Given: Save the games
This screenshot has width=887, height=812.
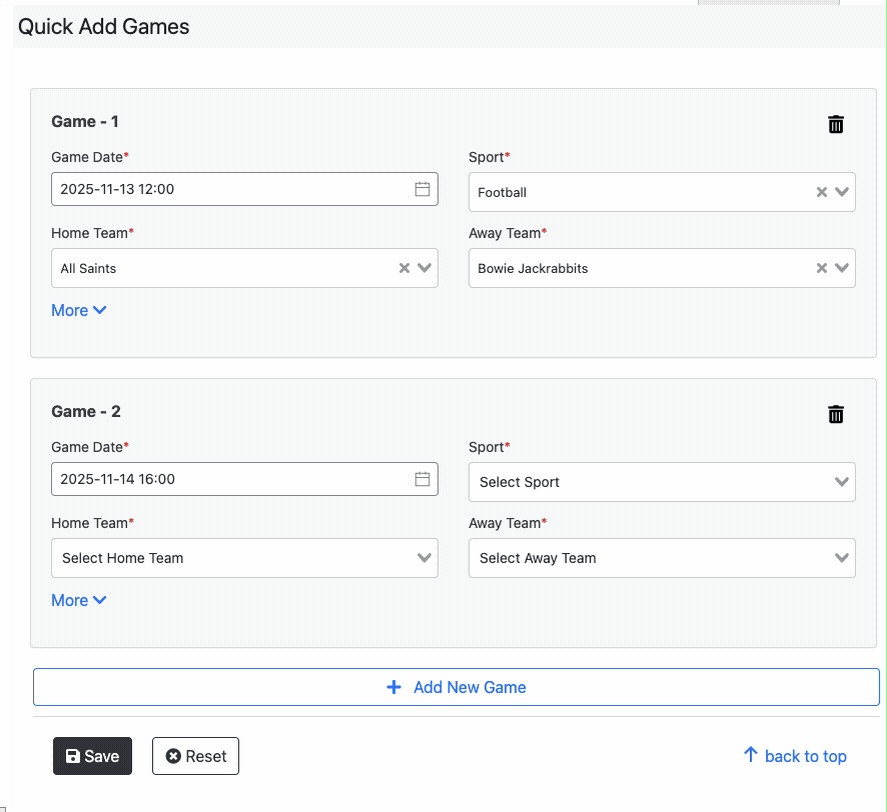Looking at the screenshot, I should 92,756.
